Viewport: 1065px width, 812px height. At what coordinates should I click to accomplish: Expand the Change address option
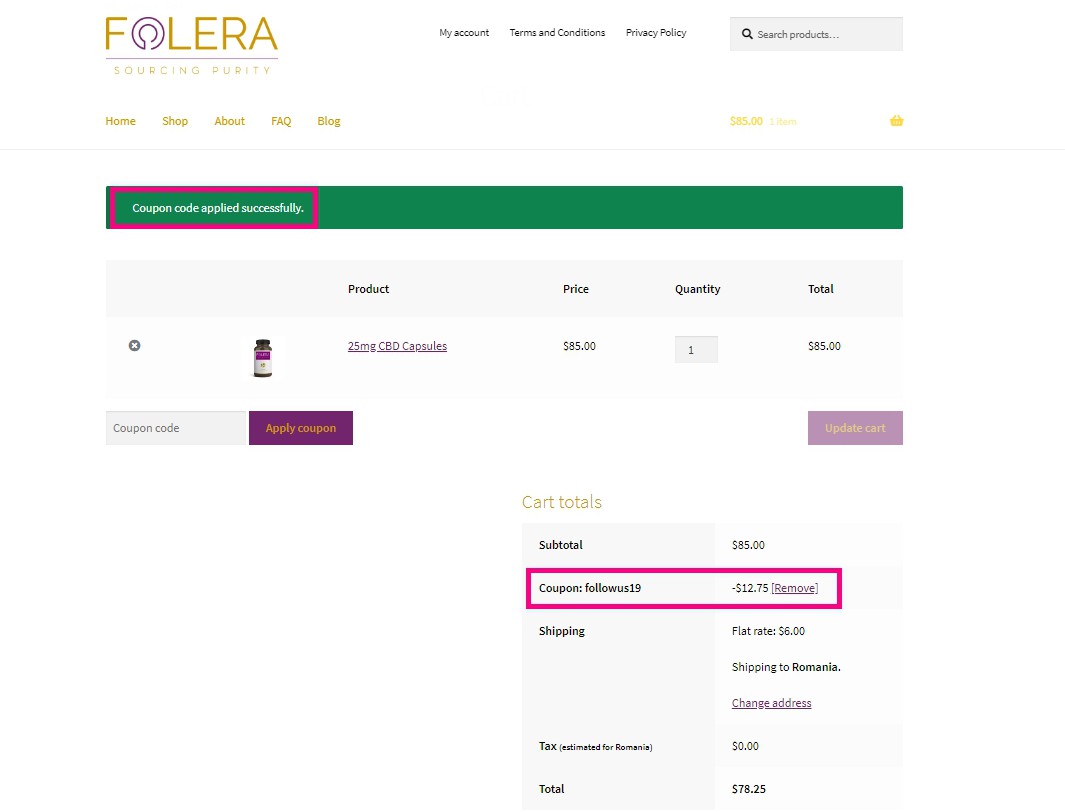click(771, 703)
